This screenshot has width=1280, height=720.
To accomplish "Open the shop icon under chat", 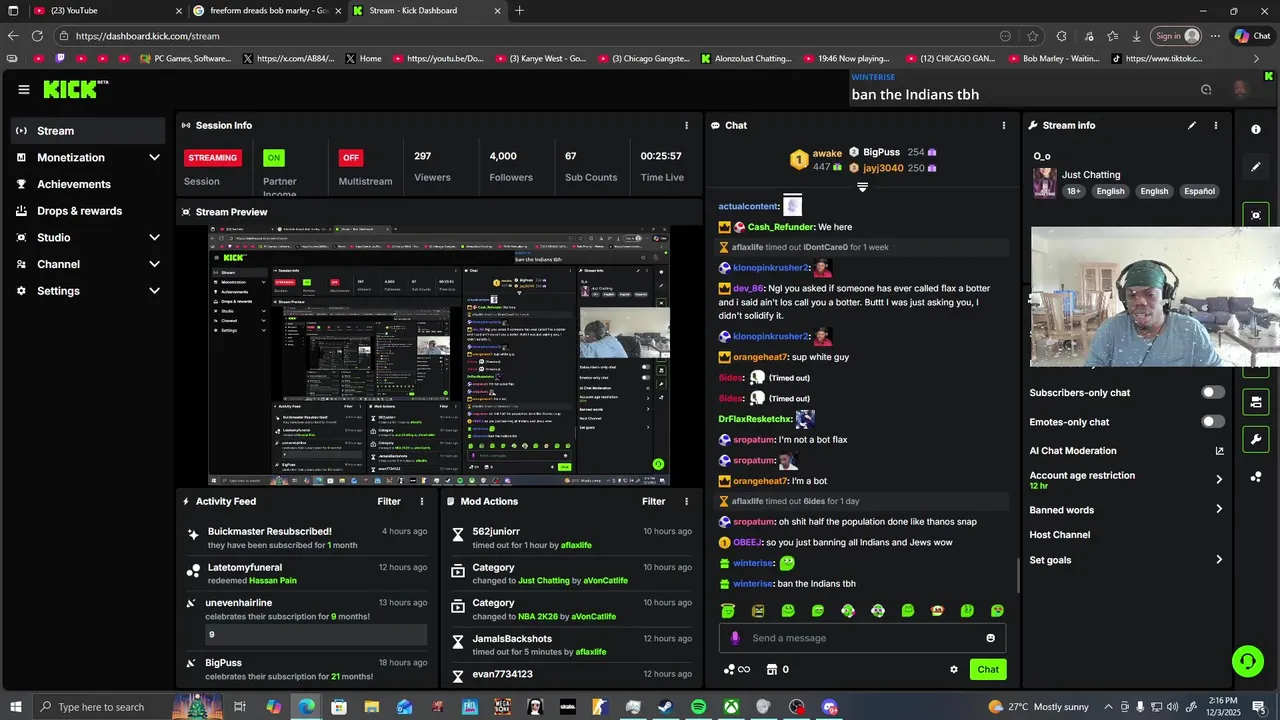I will click(x=772, y=670).
